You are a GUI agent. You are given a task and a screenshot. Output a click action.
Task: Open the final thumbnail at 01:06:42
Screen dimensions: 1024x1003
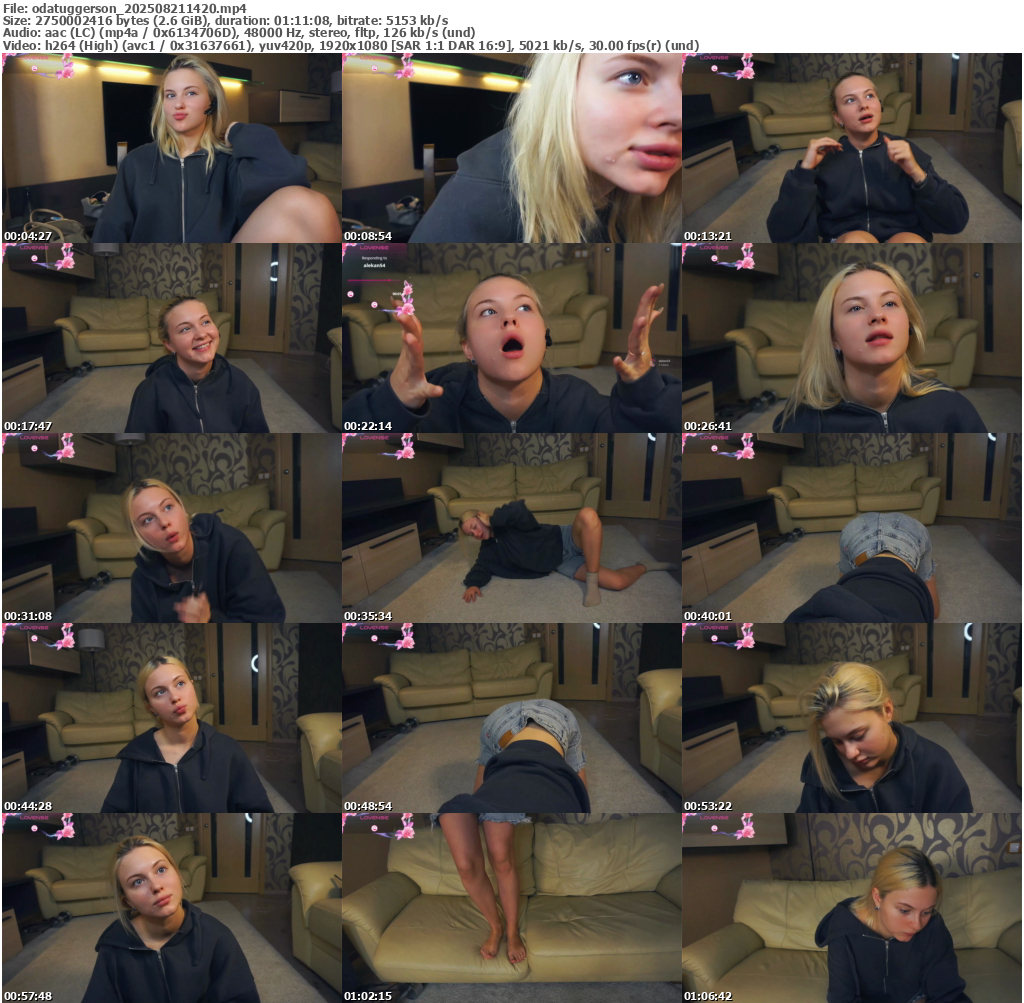point(851,908)
